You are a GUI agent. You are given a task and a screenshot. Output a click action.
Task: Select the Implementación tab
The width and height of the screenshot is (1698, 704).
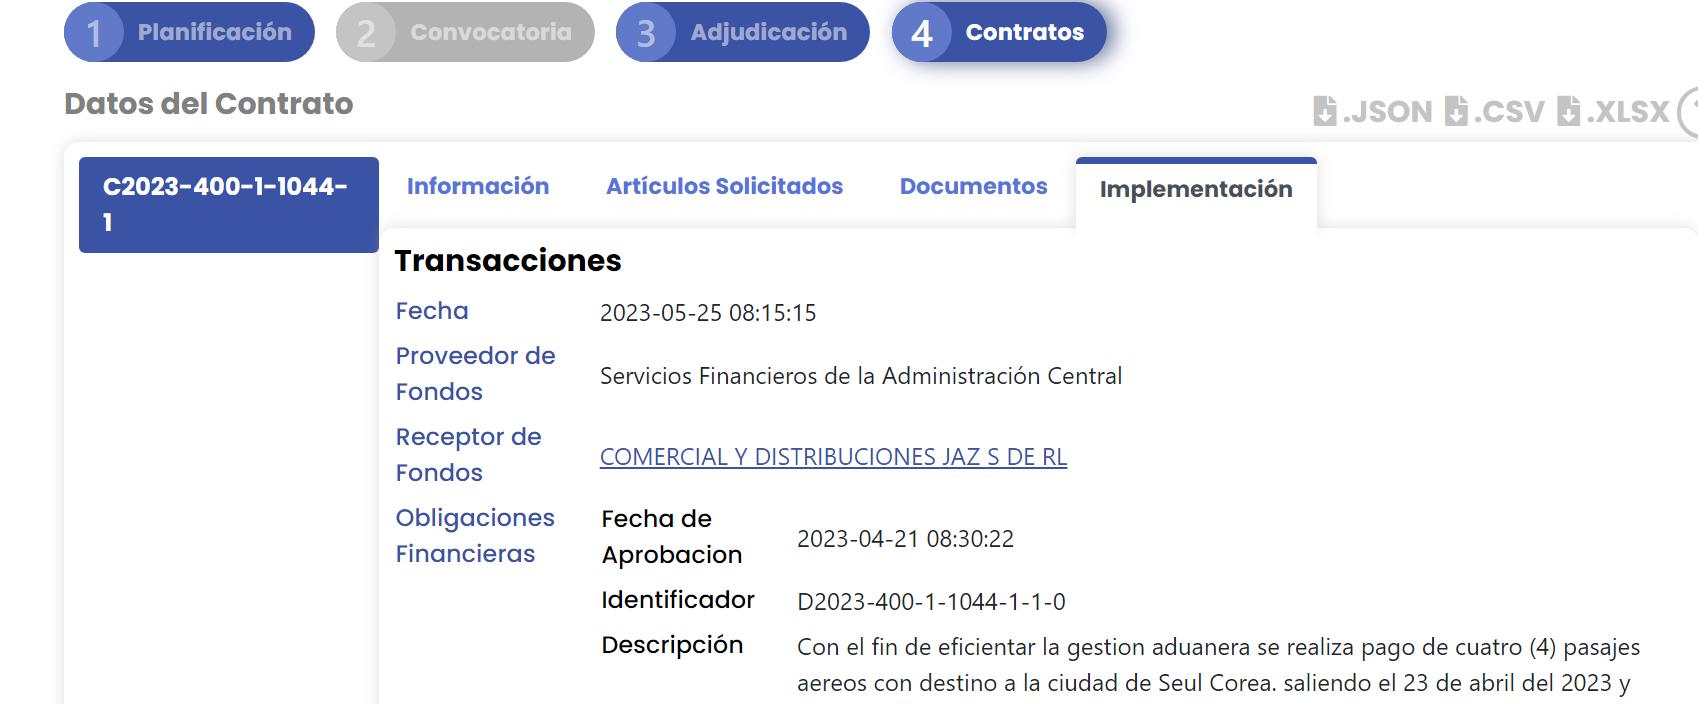pyautogui.click(x=1195, y=190)
